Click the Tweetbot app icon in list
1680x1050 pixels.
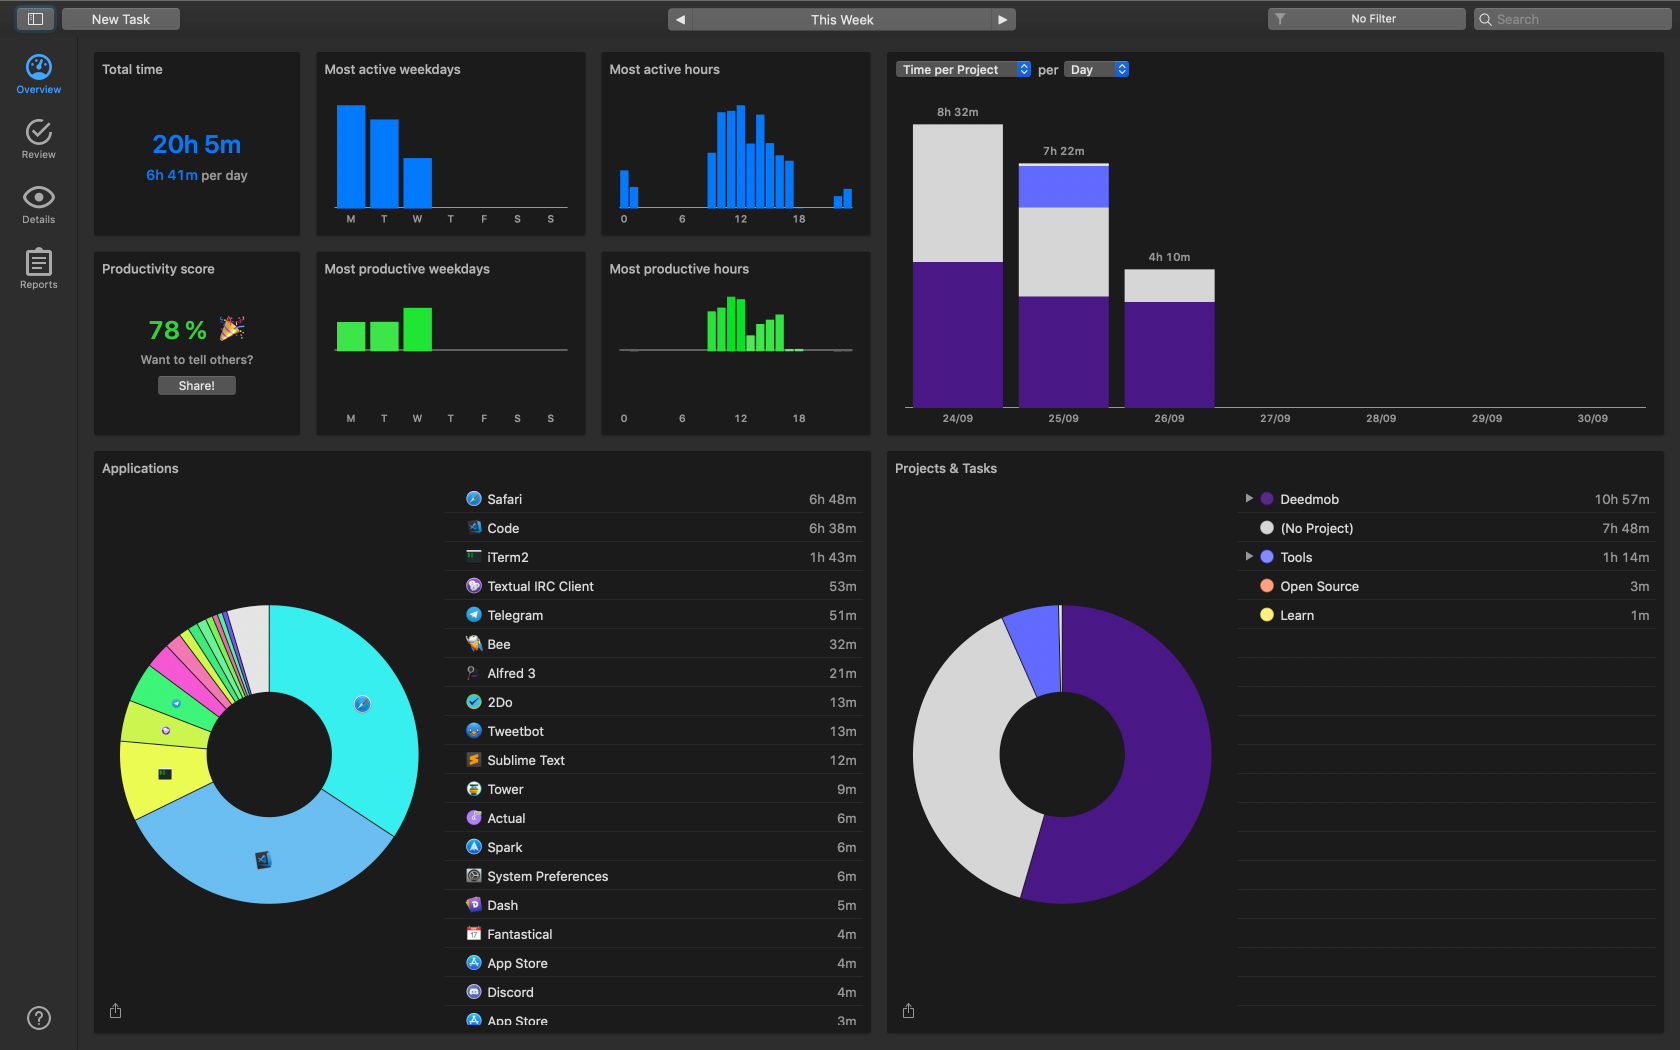(474, 731)
